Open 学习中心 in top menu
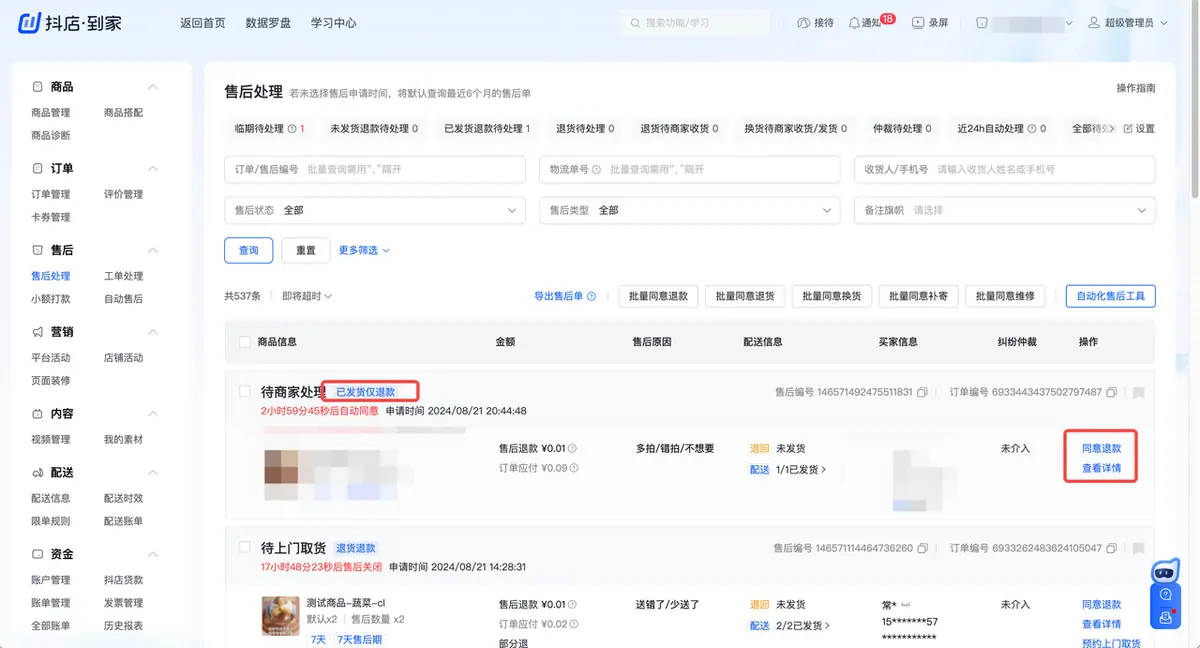Viewport: 1200px width, 648px height. click(334, 23)
